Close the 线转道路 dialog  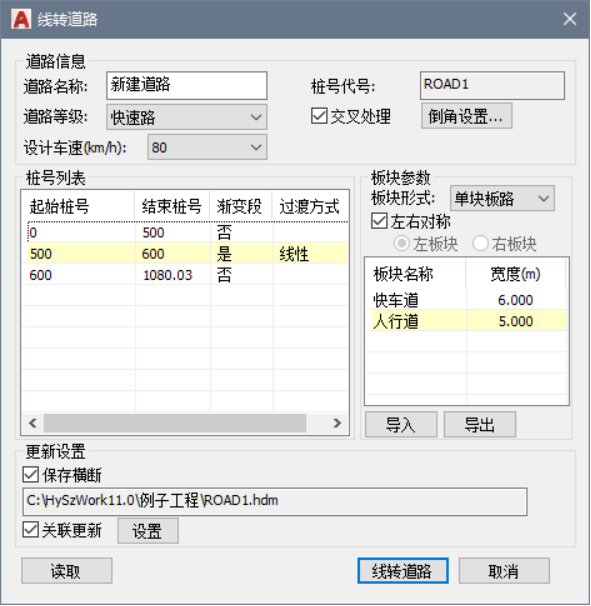pyautogui.click(x=570, y=19)
